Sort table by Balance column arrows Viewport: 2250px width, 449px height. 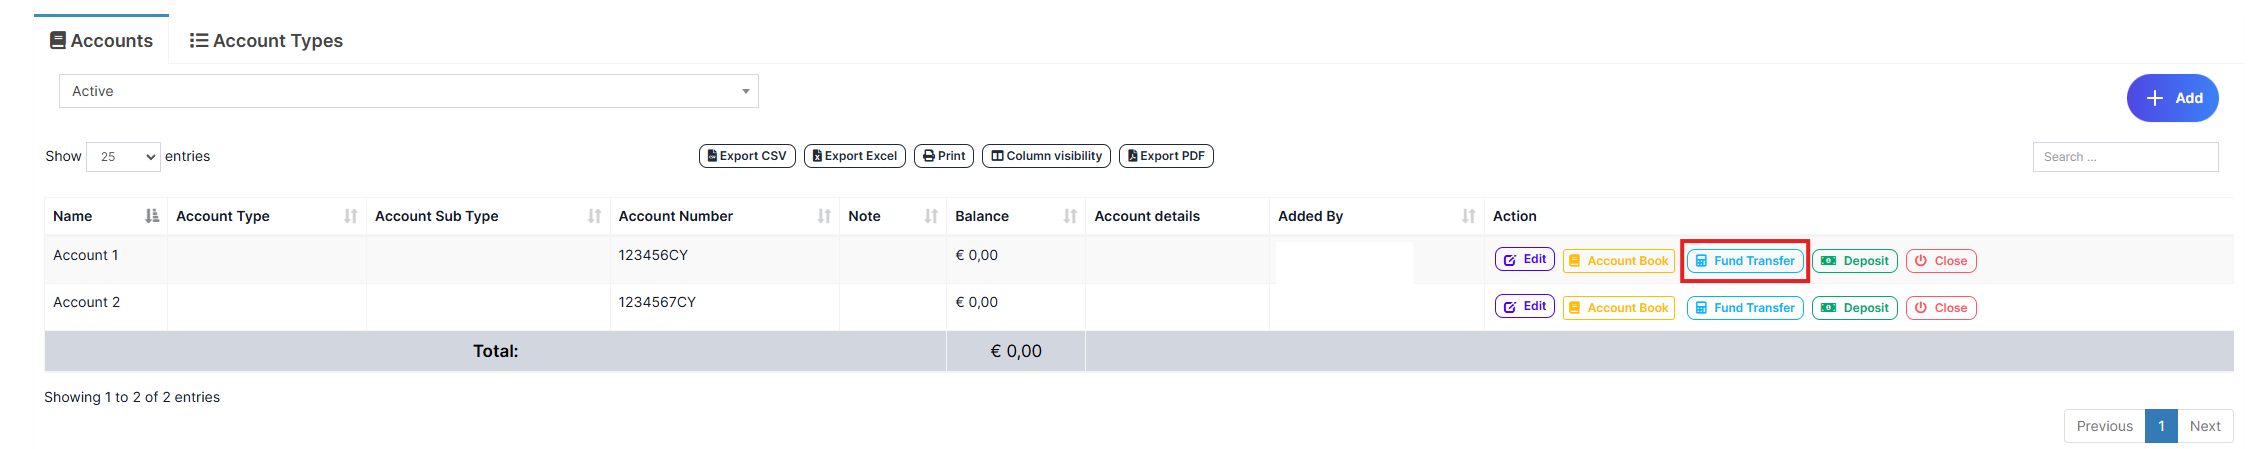coord(1070,216)
